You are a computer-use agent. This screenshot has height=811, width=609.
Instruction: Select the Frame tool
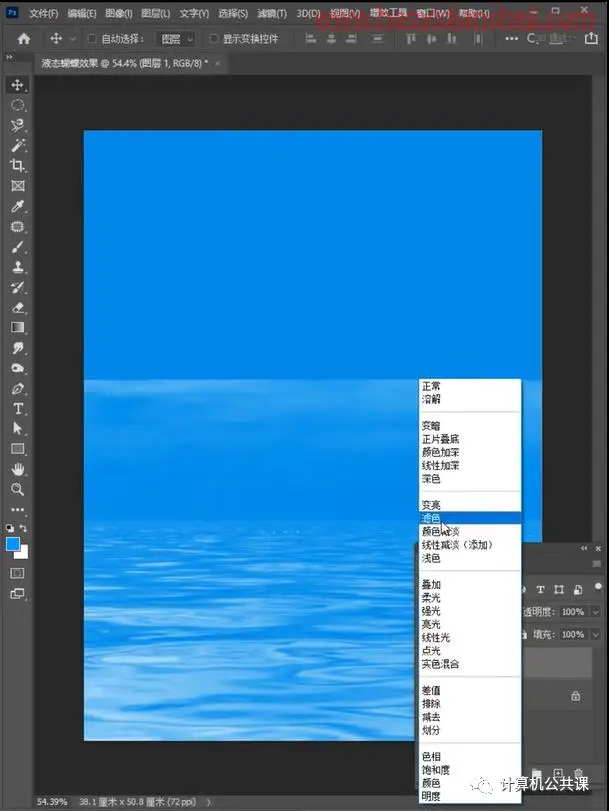point(18,186)
